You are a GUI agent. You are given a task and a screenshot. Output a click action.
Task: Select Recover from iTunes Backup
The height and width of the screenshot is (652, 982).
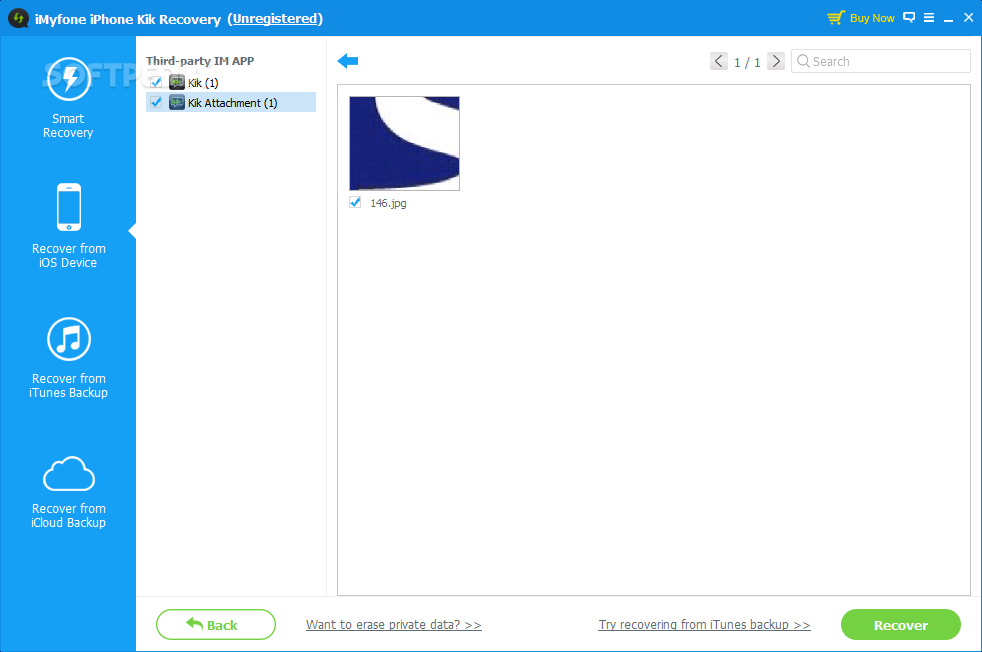tap(68, 358)
